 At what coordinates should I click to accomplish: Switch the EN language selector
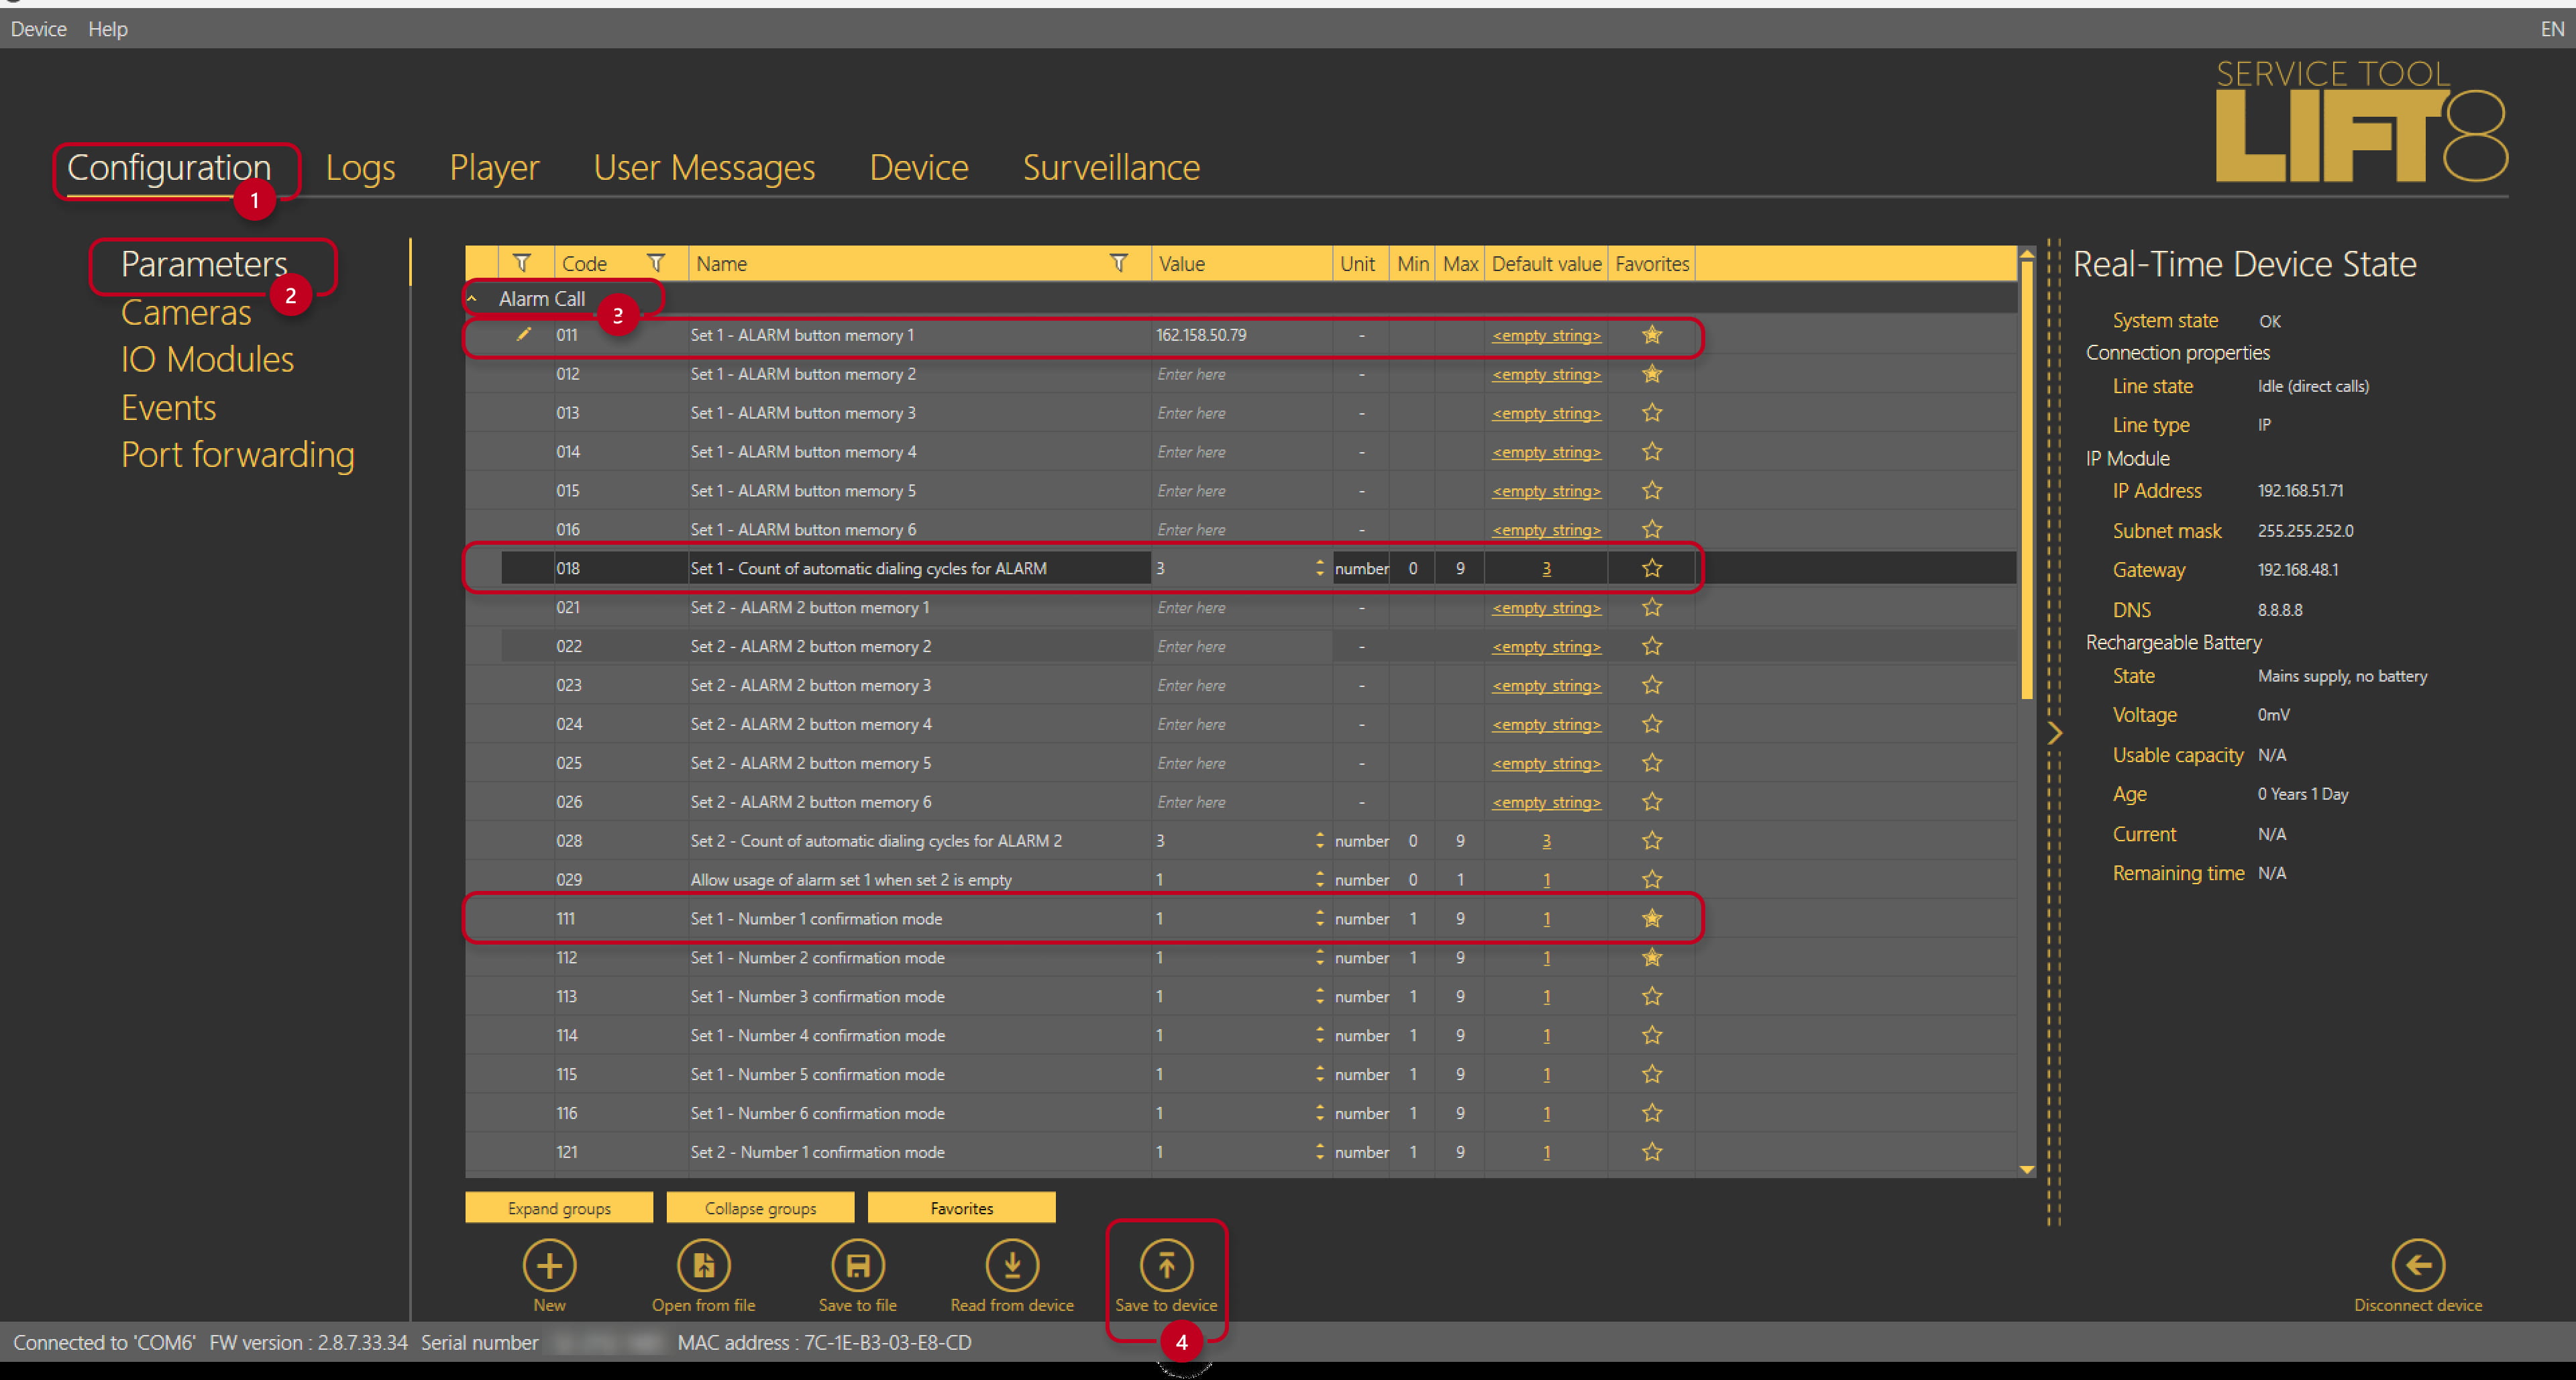pos(2552,29)
